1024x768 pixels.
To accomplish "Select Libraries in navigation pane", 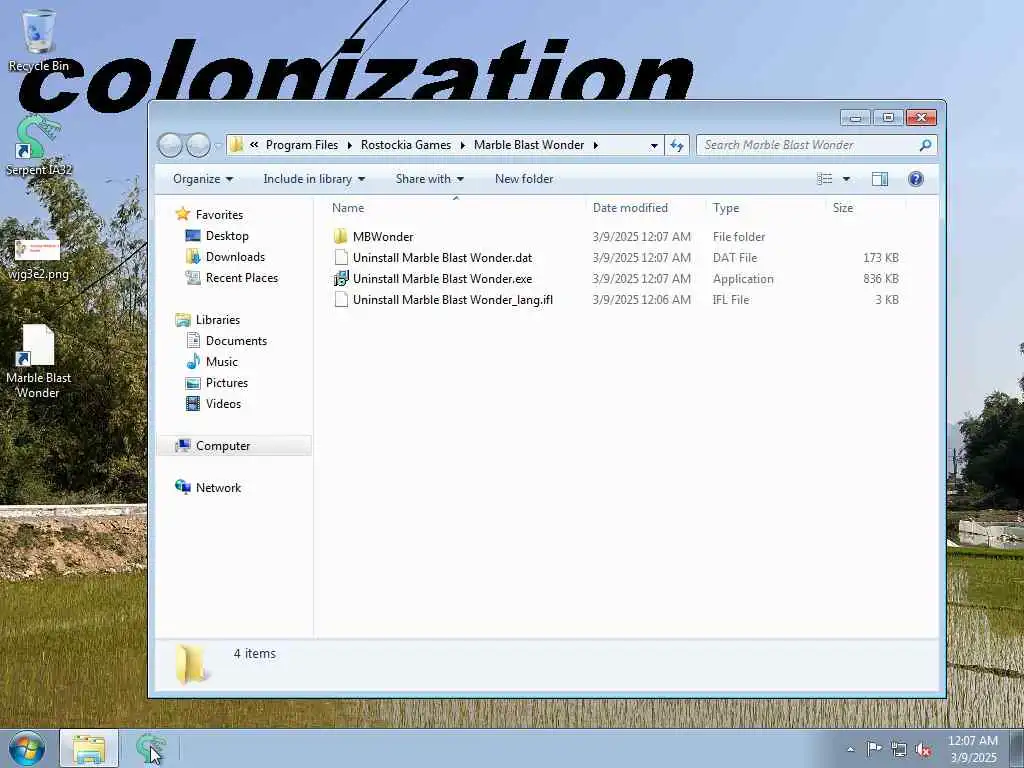I will (217, 319).
